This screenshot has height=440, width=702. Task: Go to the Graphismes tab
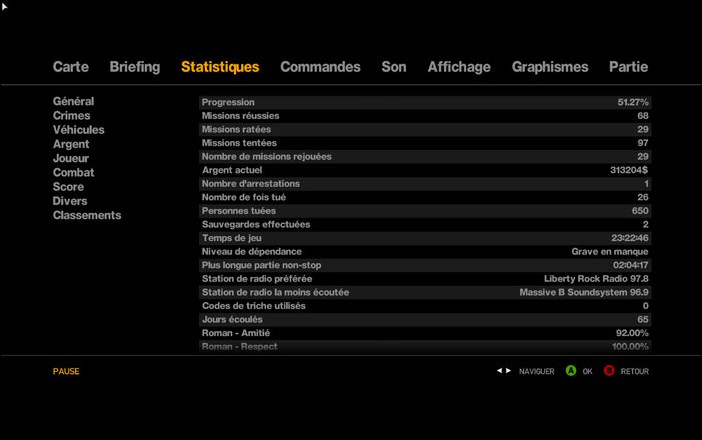click(550, 67)
